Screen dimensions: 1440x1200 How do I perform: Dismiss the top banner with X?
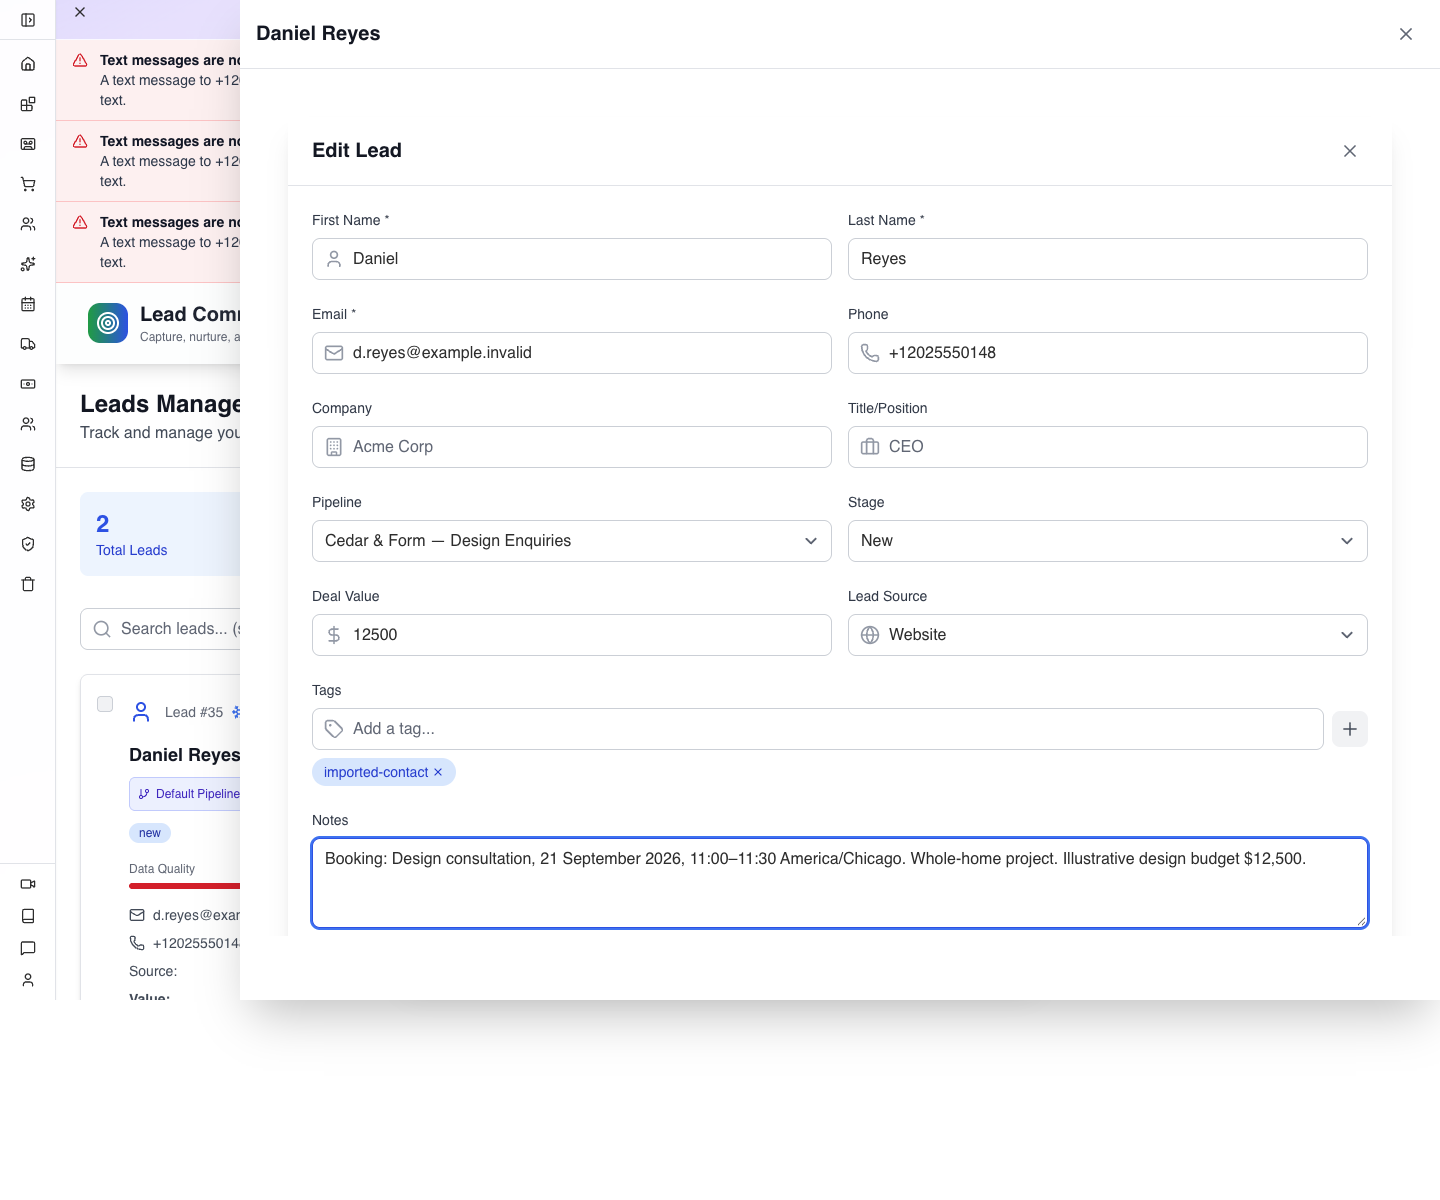(x=80, y=12)
